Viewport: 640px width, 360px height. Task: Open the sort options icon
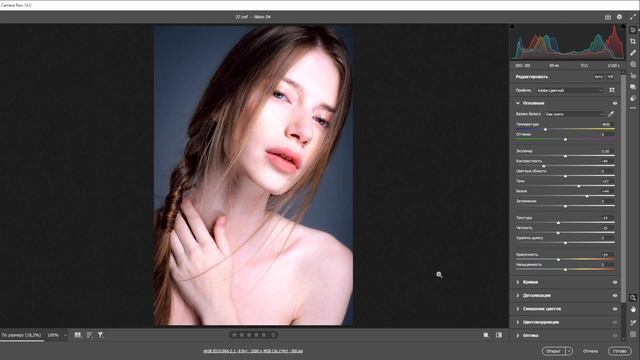point(89,335)
